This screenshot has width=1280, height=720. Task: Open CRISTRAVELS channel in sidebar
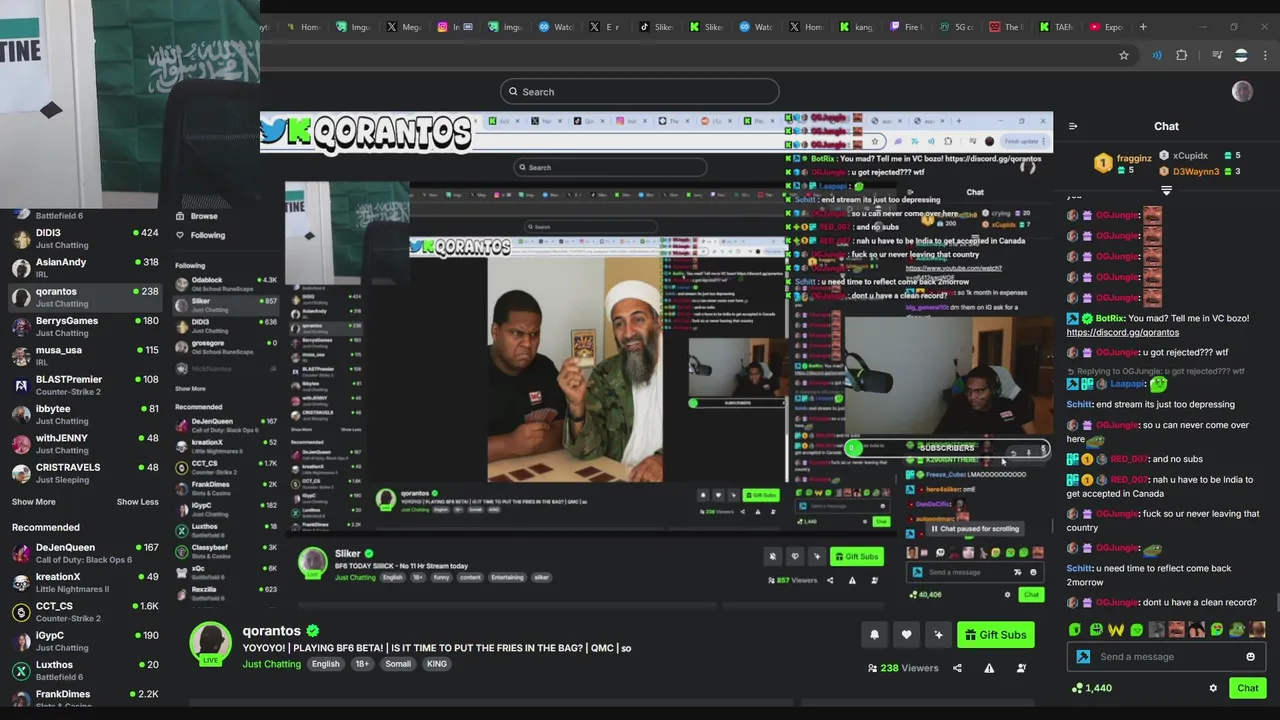tap(85, 473)
